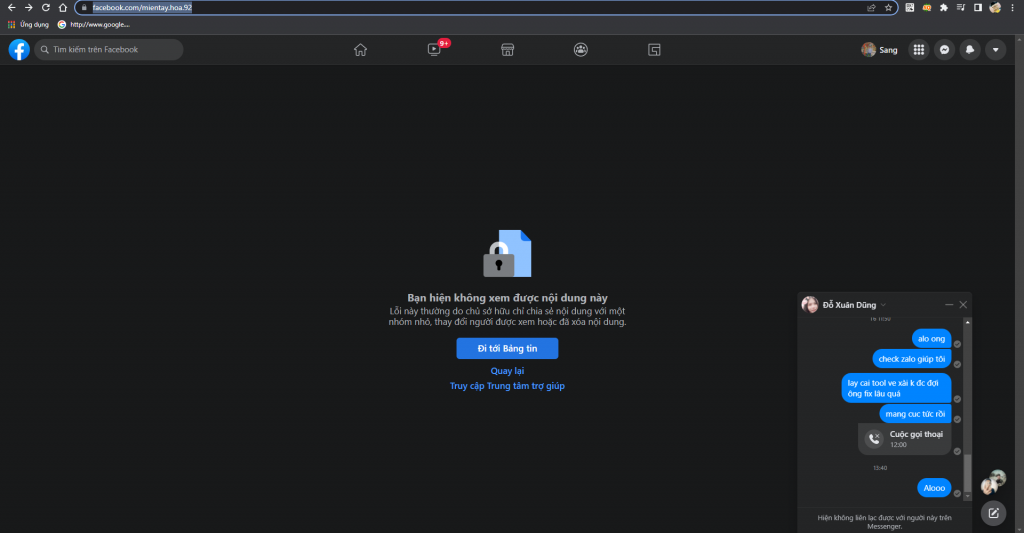
Task: Click the Facebook logo icon
Action: (x=19, y=49)
